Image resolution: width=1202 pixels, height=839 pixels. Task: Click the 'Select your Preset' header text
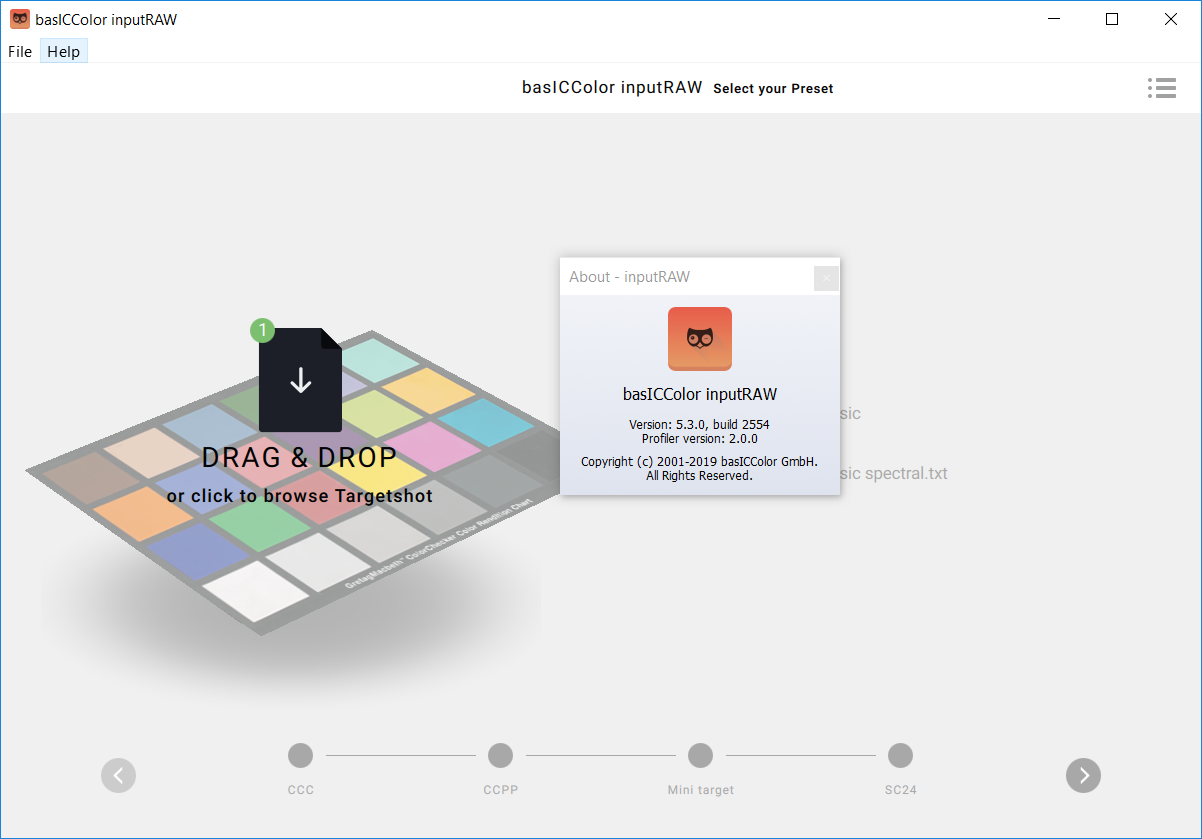click(x=773, y=89)
